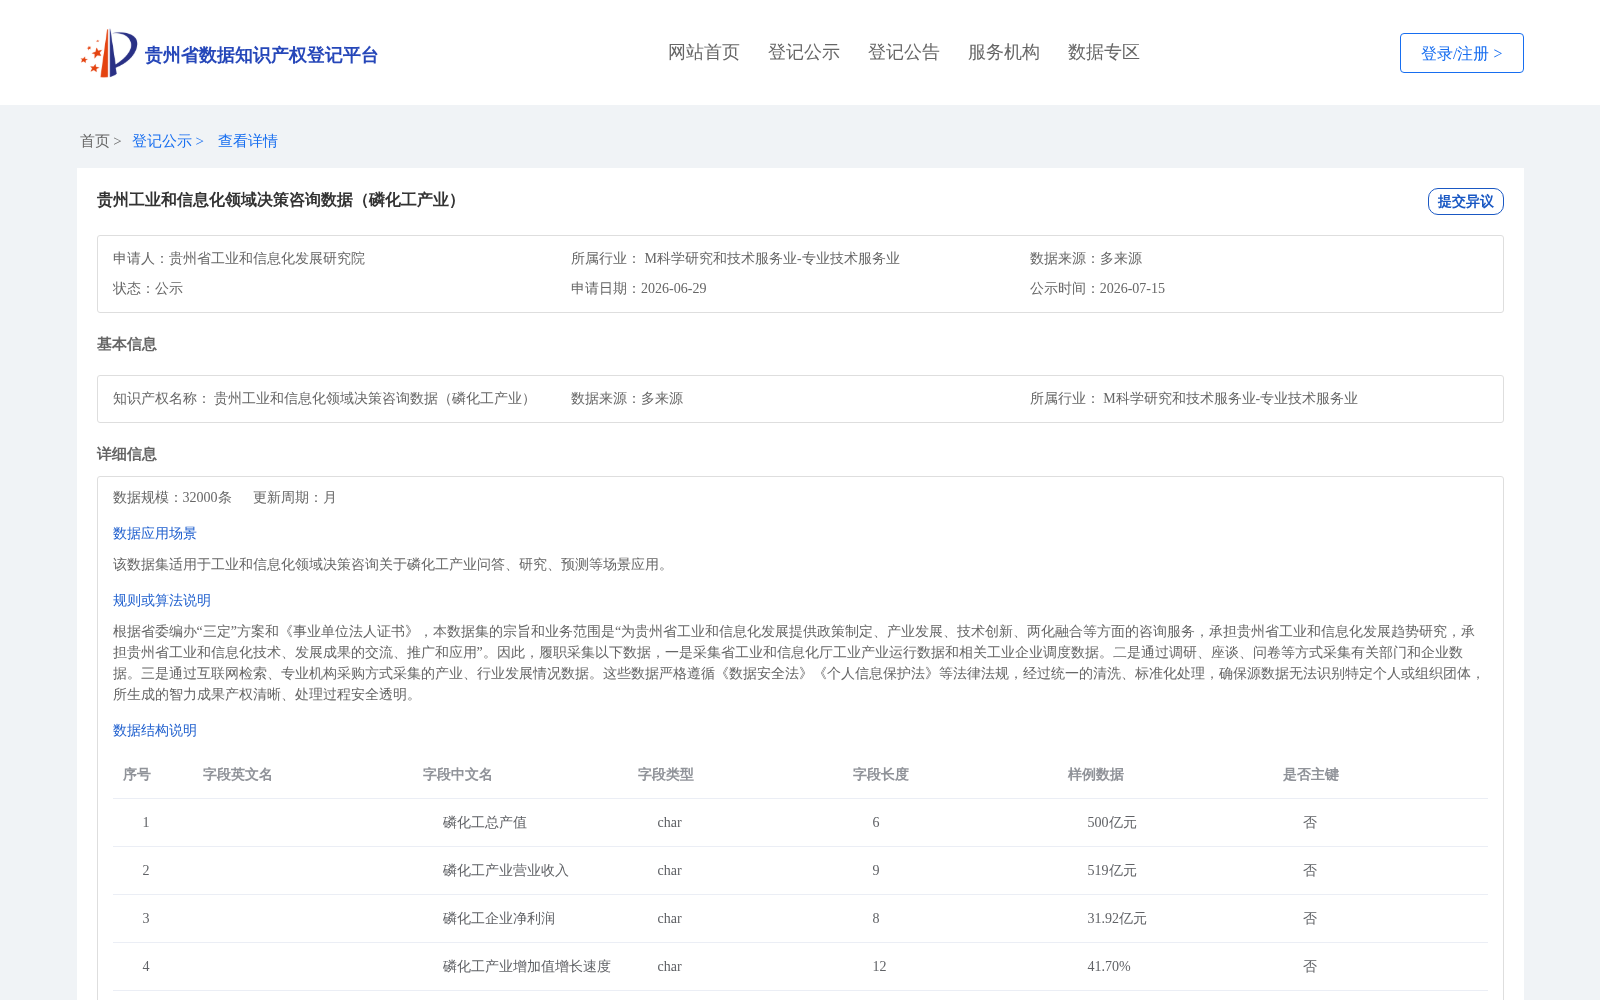Click the 更新周期：月 text
Viewport: 1600px width, 1000px height.
pos(295,497)
